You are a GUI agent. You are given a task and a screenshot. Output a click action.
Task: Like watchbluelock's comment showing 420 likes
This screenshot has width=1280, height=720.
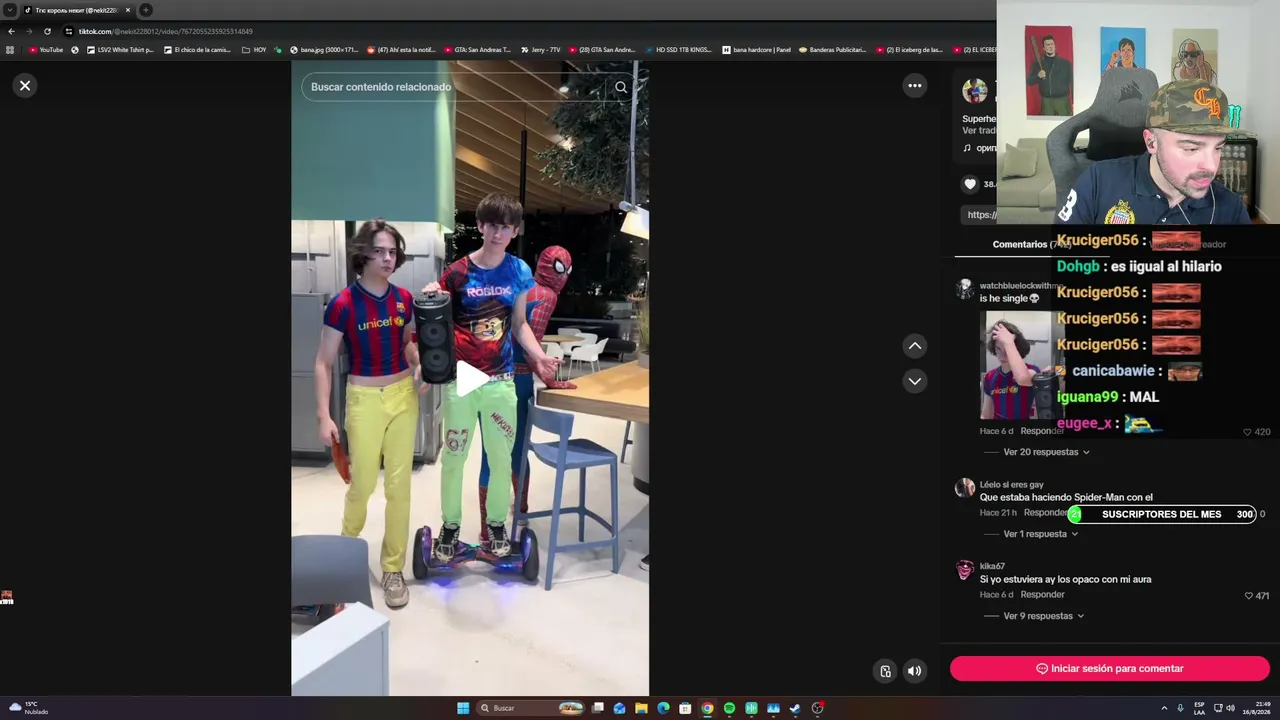[1247, 432]
